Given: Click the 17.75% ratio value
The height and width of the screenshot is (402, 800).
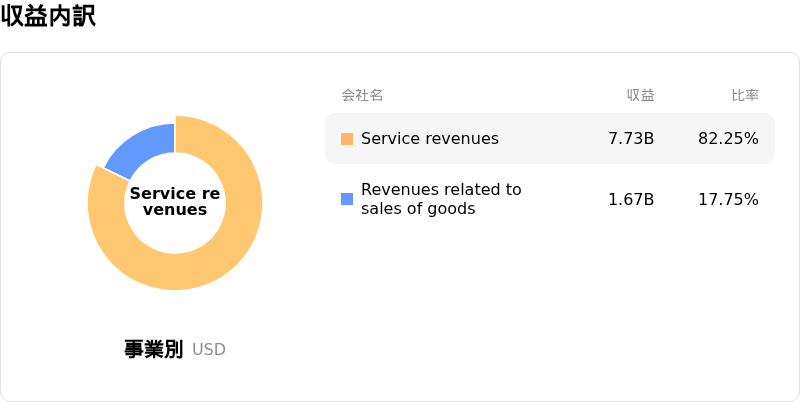Looking at the screenshot, I should 728,199.
